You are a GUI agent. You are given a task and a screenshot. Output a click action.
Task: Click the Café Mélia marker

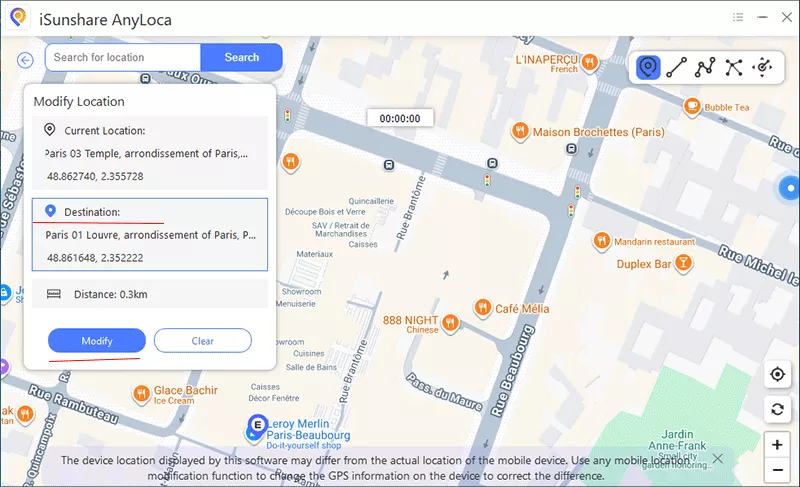point(483,308)
